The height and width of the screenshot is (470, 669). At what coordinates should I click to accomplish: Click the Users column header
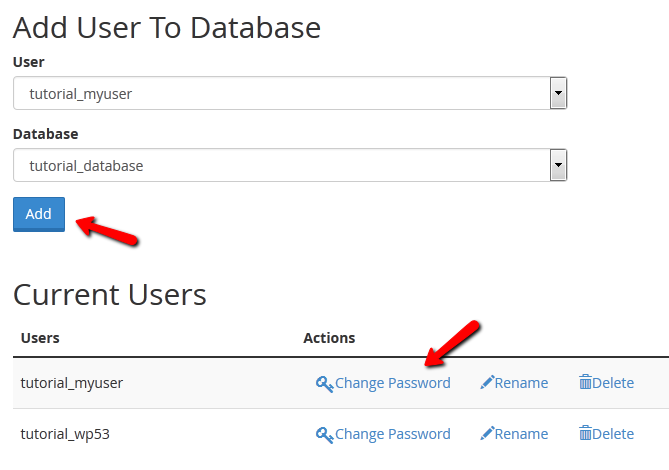[40, 338]
